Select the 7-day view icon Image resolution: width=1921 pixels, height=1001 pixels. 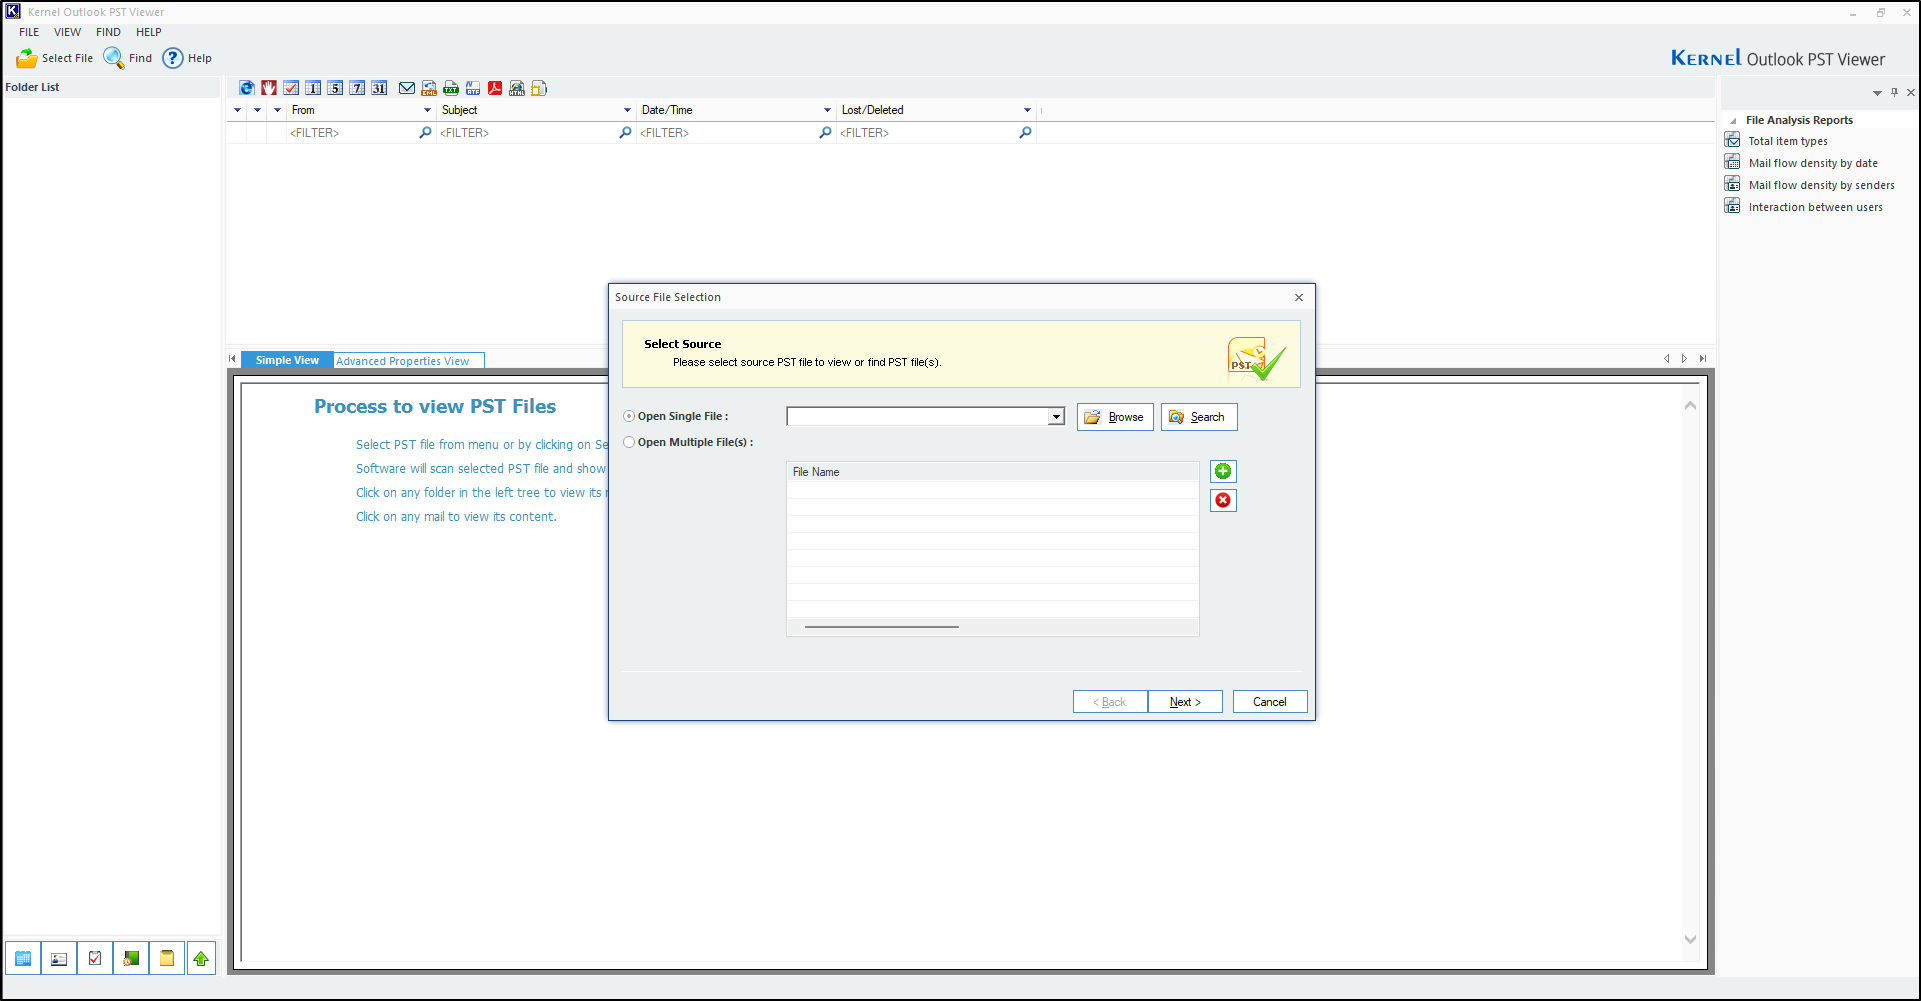point(357,88)
